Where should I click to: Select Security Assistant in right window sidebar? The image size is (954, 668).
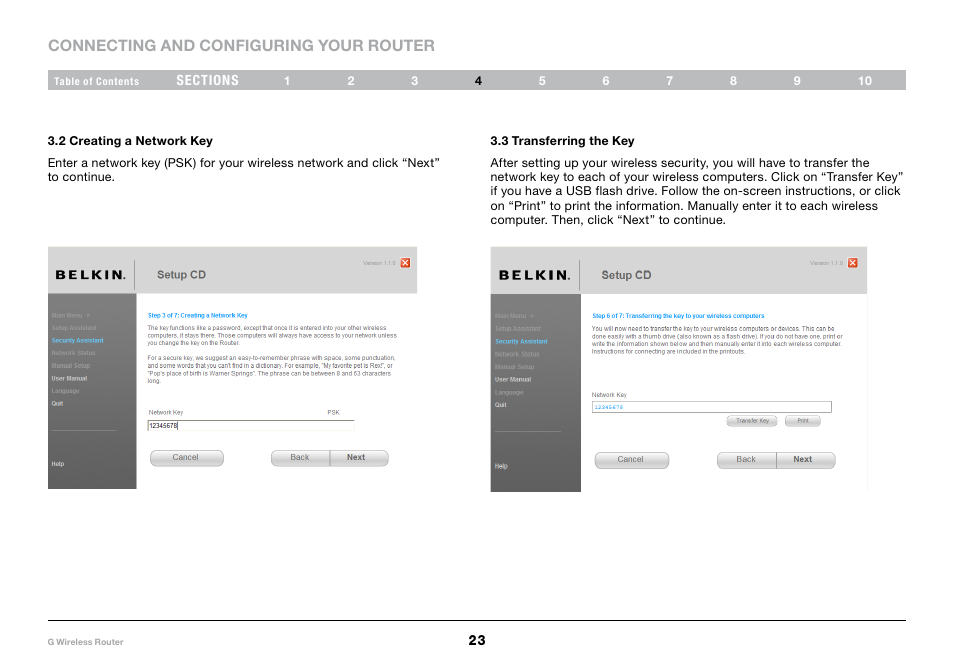click(521, 341)
